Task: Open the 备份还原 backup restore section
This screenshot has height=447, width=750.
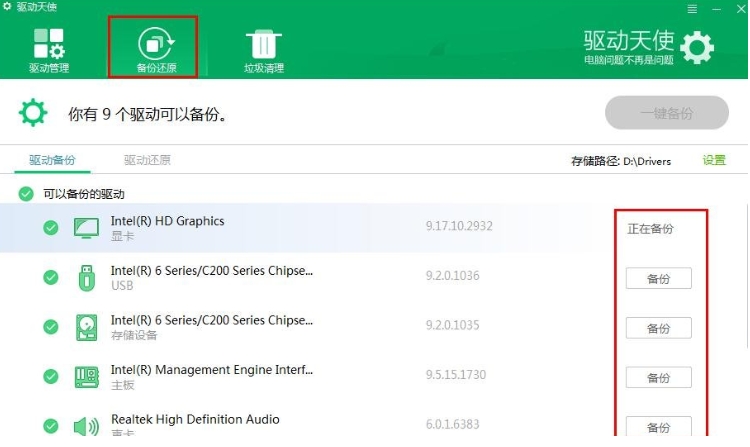Action: point(156,51)
